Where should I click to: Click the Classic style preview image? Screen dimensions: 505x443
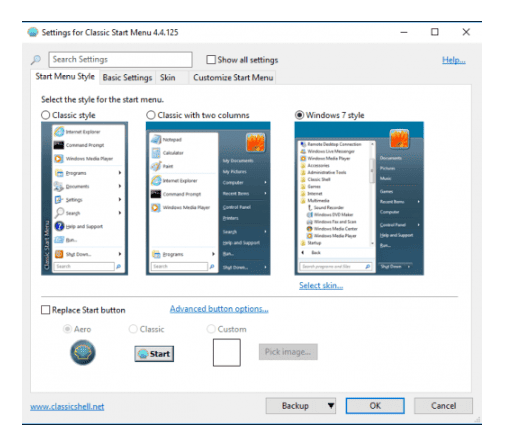point(84,198)
